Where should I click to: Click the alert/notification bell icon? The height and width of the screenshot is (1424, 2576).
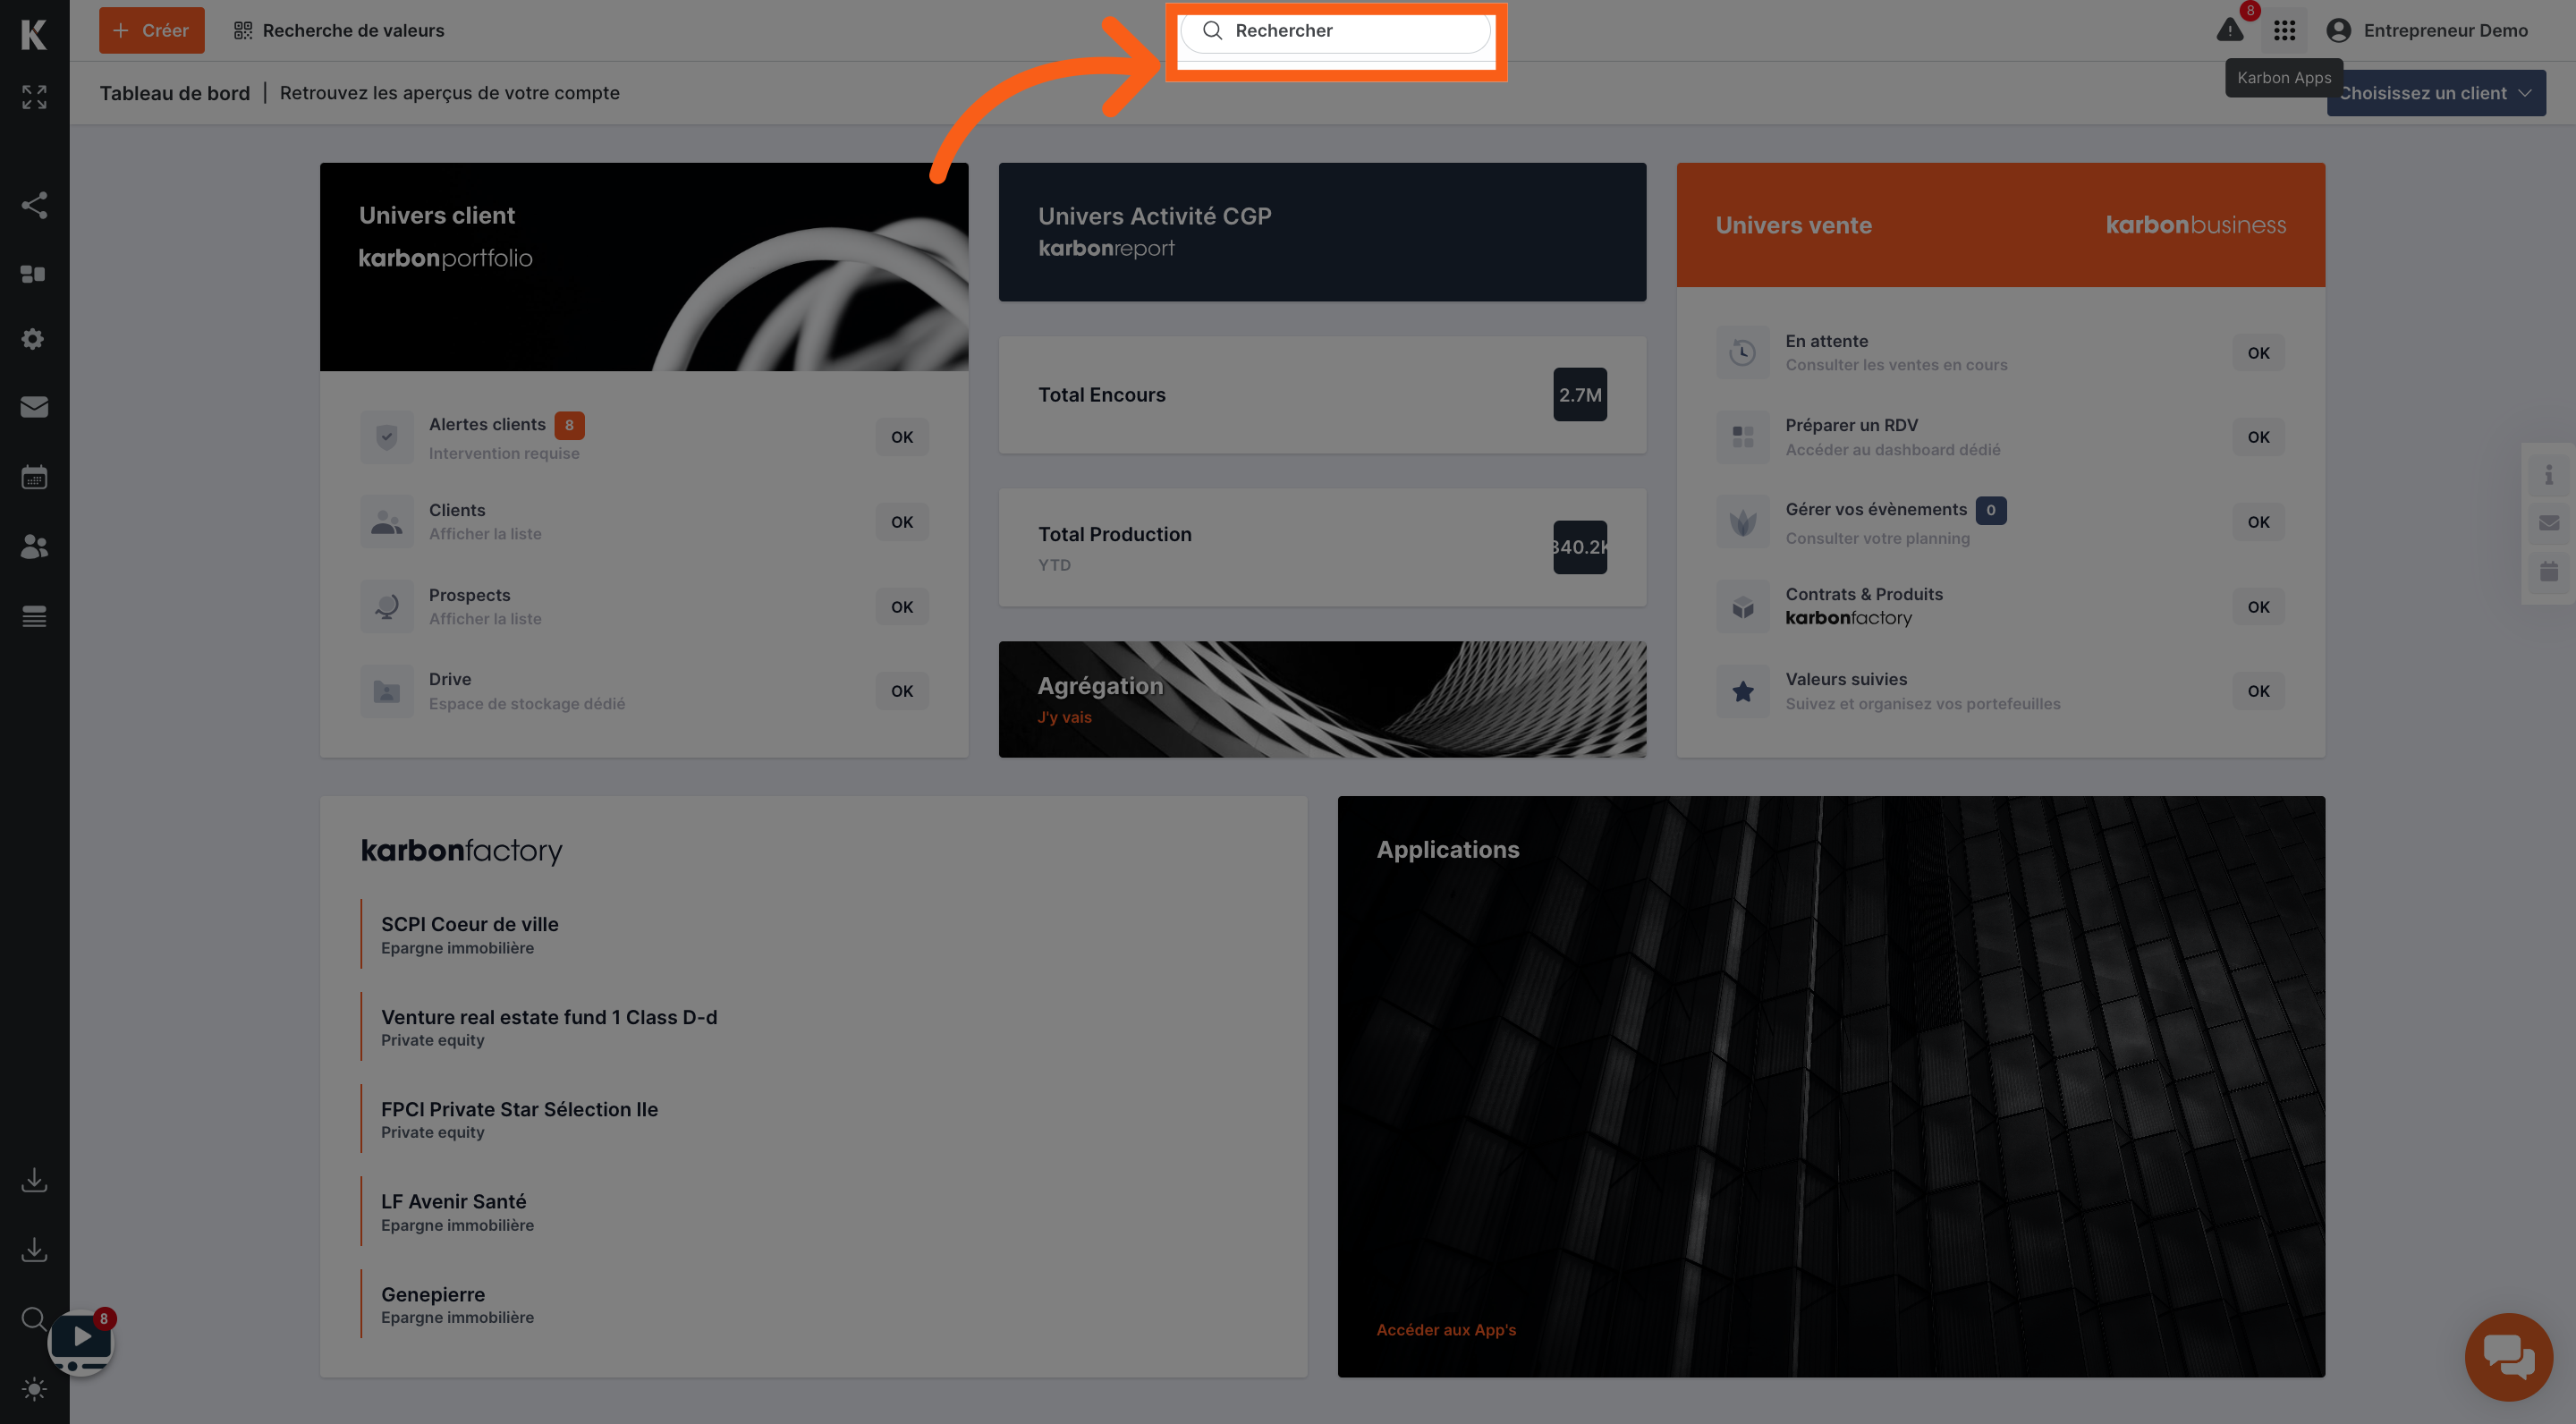[x=2227, y=30]
